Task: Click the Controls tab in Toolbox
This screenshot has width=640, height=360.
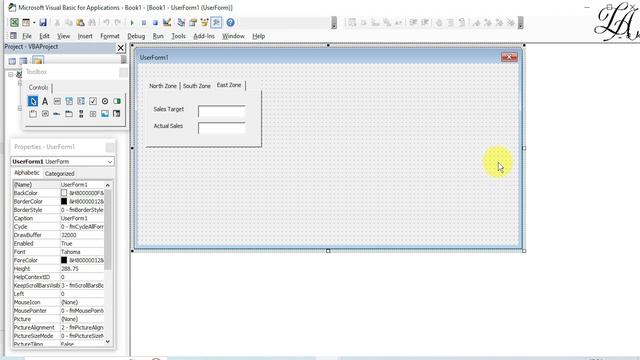Action: click(39, 87)
